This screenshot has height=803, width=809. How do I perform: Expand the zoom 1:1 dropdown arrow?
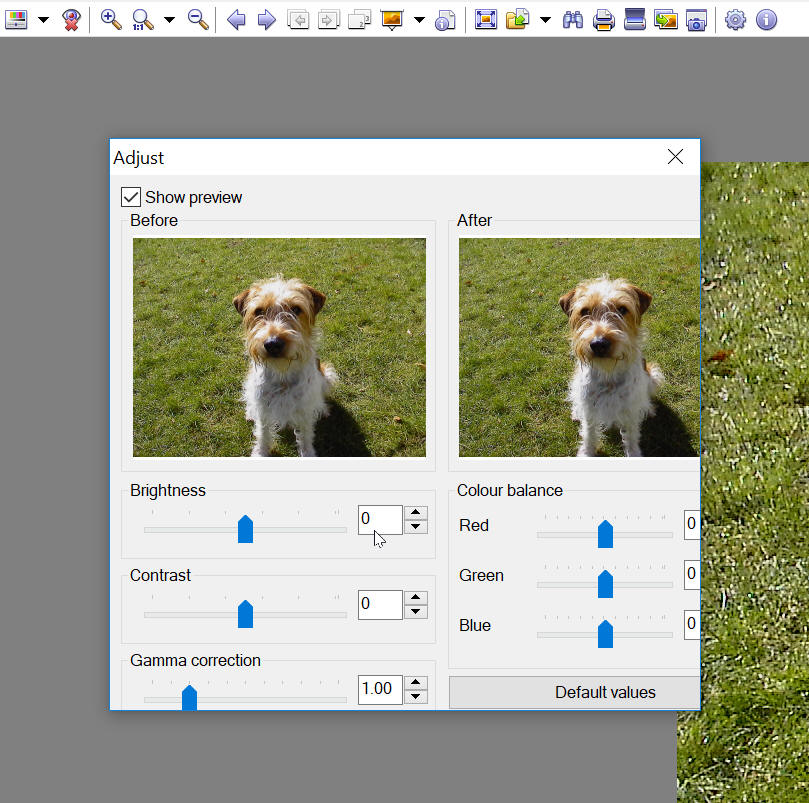click(169, 19)
